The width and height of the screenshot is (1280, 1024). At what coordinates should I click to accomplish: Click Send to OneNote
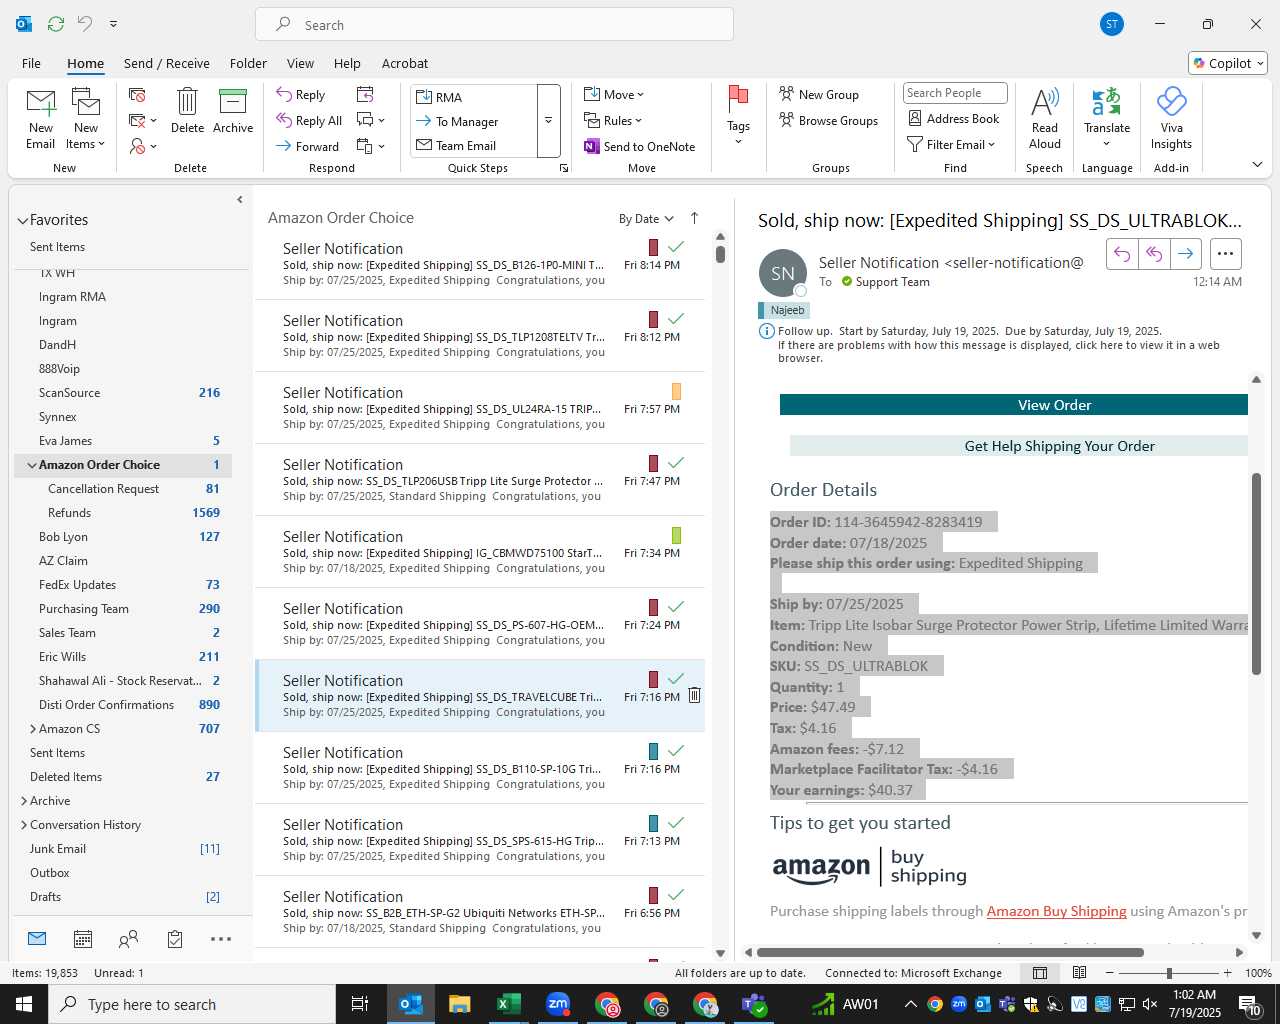click(640, 146)
